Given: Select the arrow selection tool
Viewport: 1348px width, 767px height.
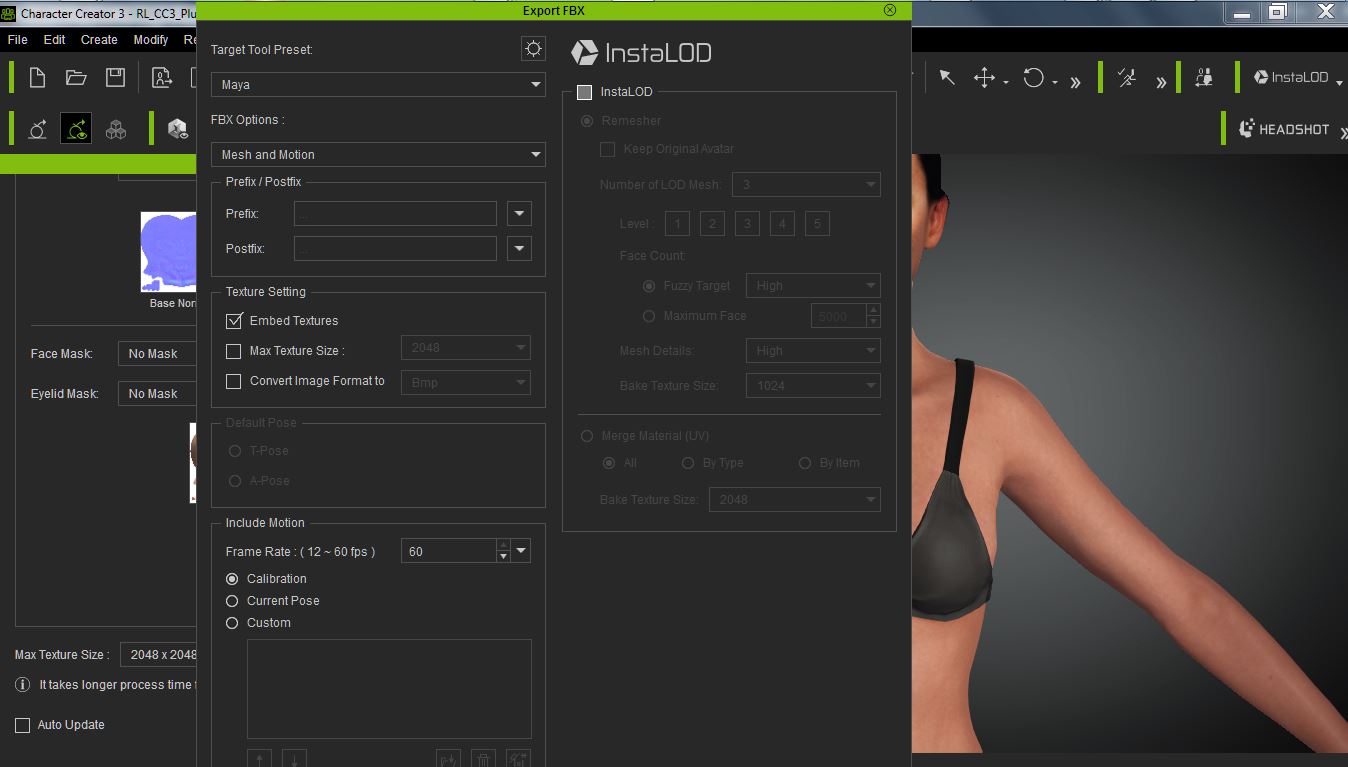Looking at the screenshot, I should tap(946, 78).
